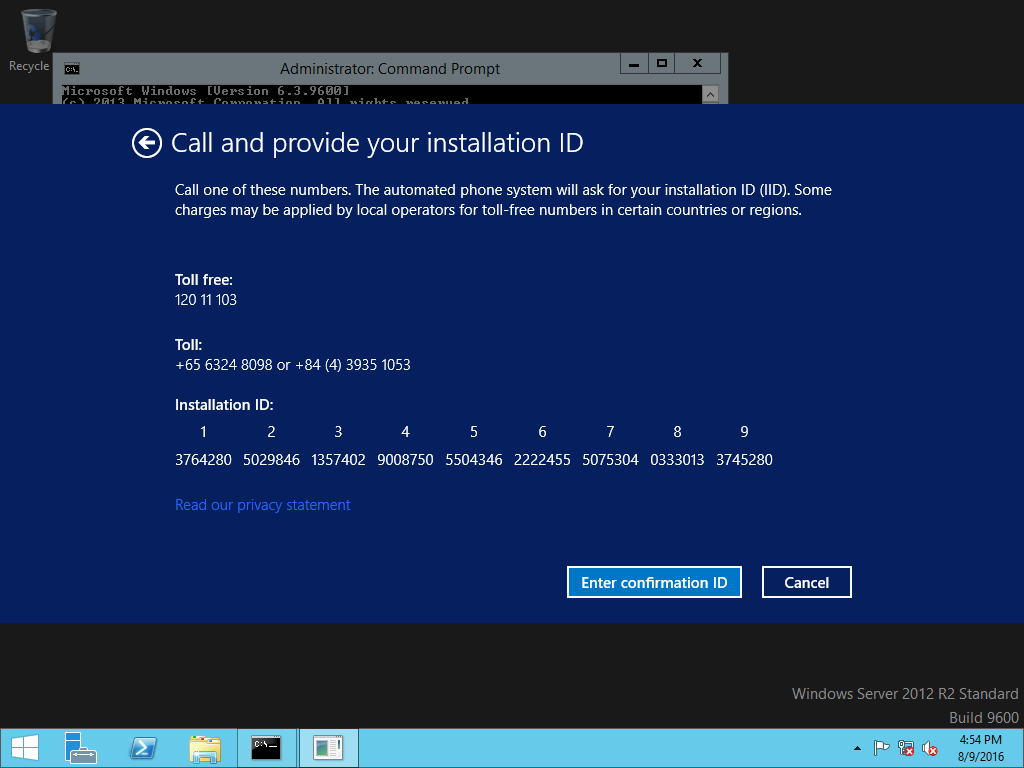Open Command Prompt title bar system menu icon
1024x768 pixels.
point(71,69)
